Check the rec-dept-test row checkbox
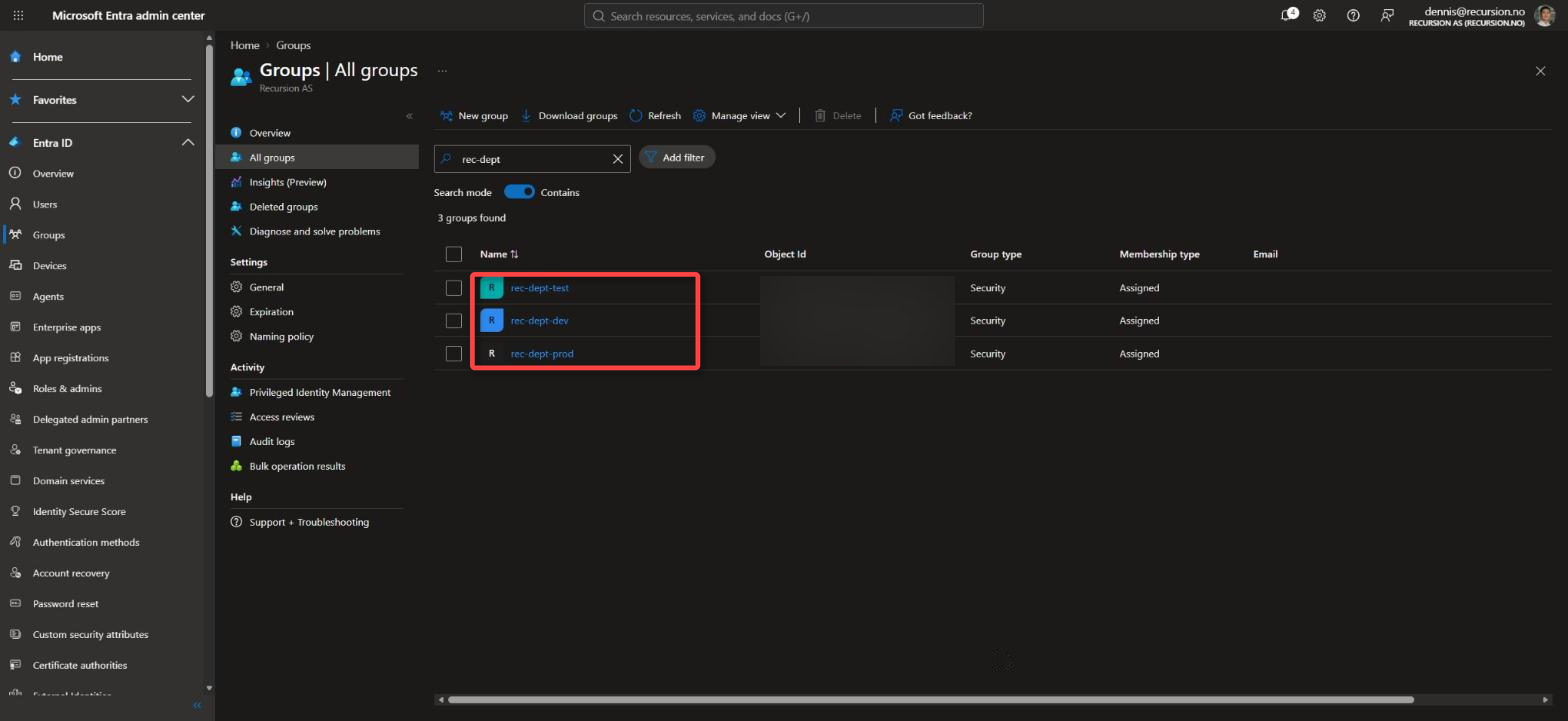 tap(454, 288)
